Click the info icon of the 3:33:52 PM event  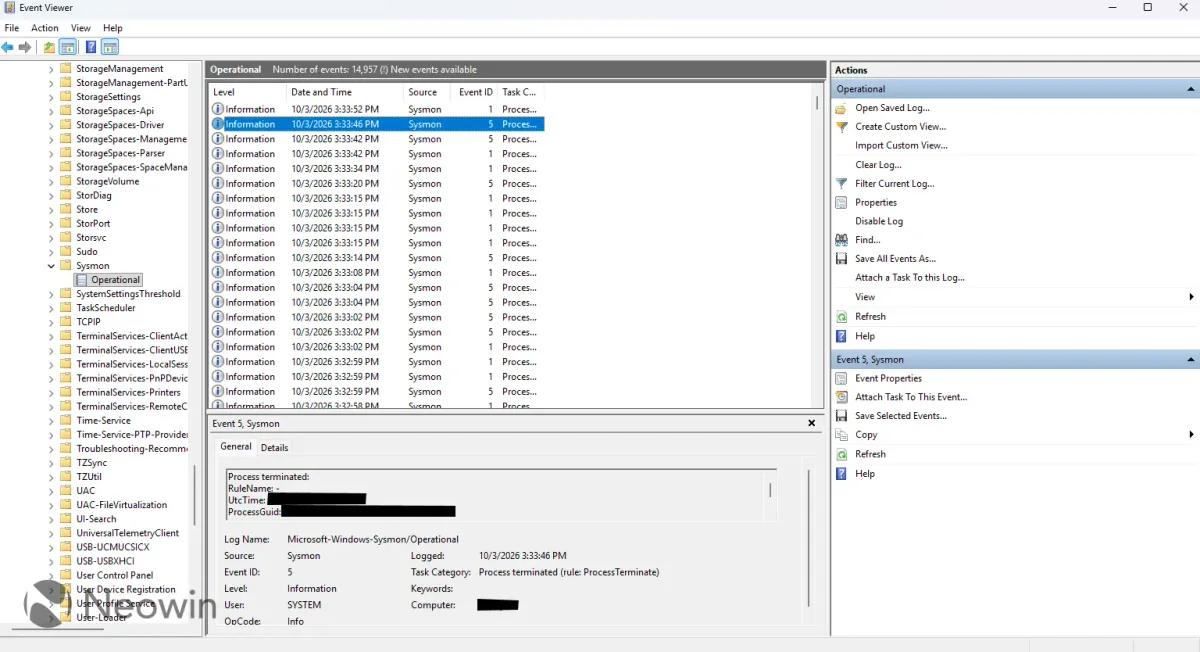tap(218, 109)
